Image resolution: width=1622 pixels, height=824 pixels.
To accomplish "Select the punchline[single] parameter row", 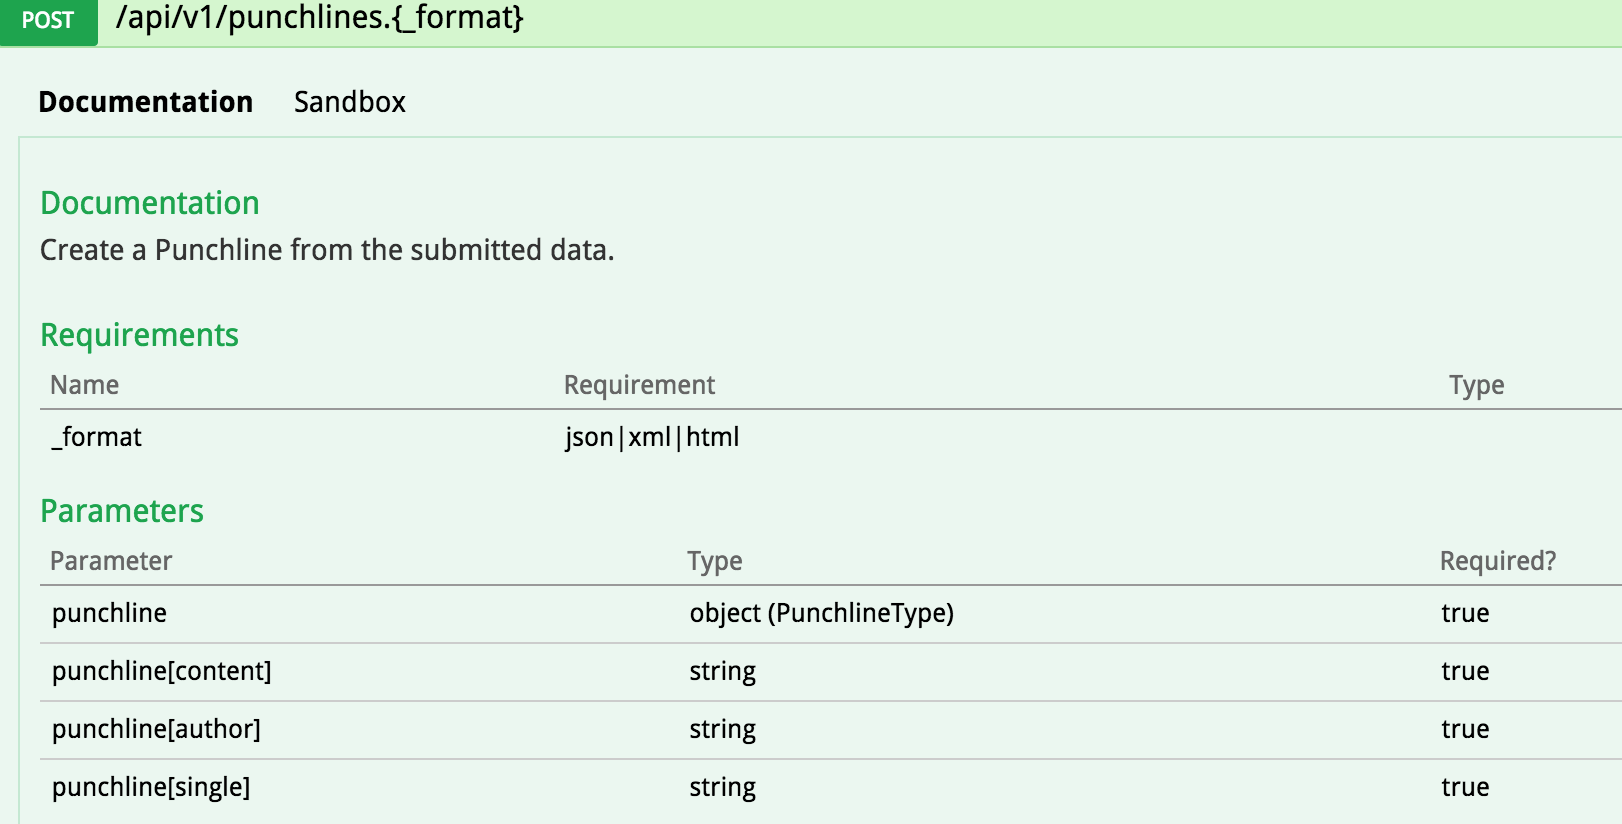I will 151,787.
